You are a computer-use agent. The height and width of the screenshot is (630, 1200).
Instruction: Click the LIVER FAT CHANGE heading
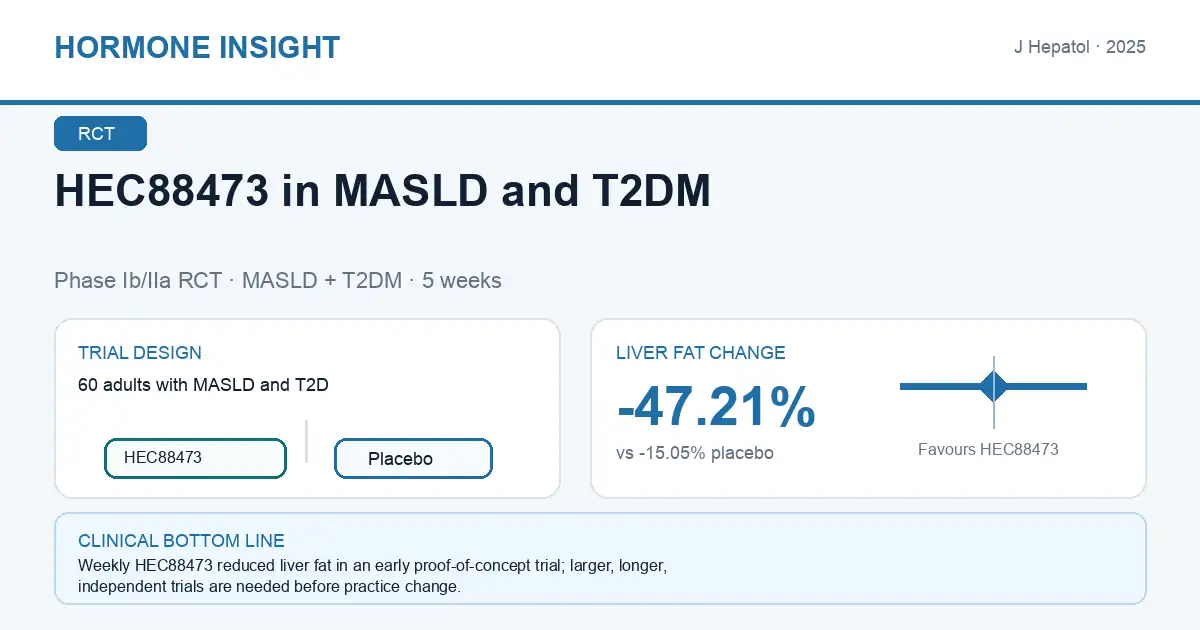tap(701, 353)
